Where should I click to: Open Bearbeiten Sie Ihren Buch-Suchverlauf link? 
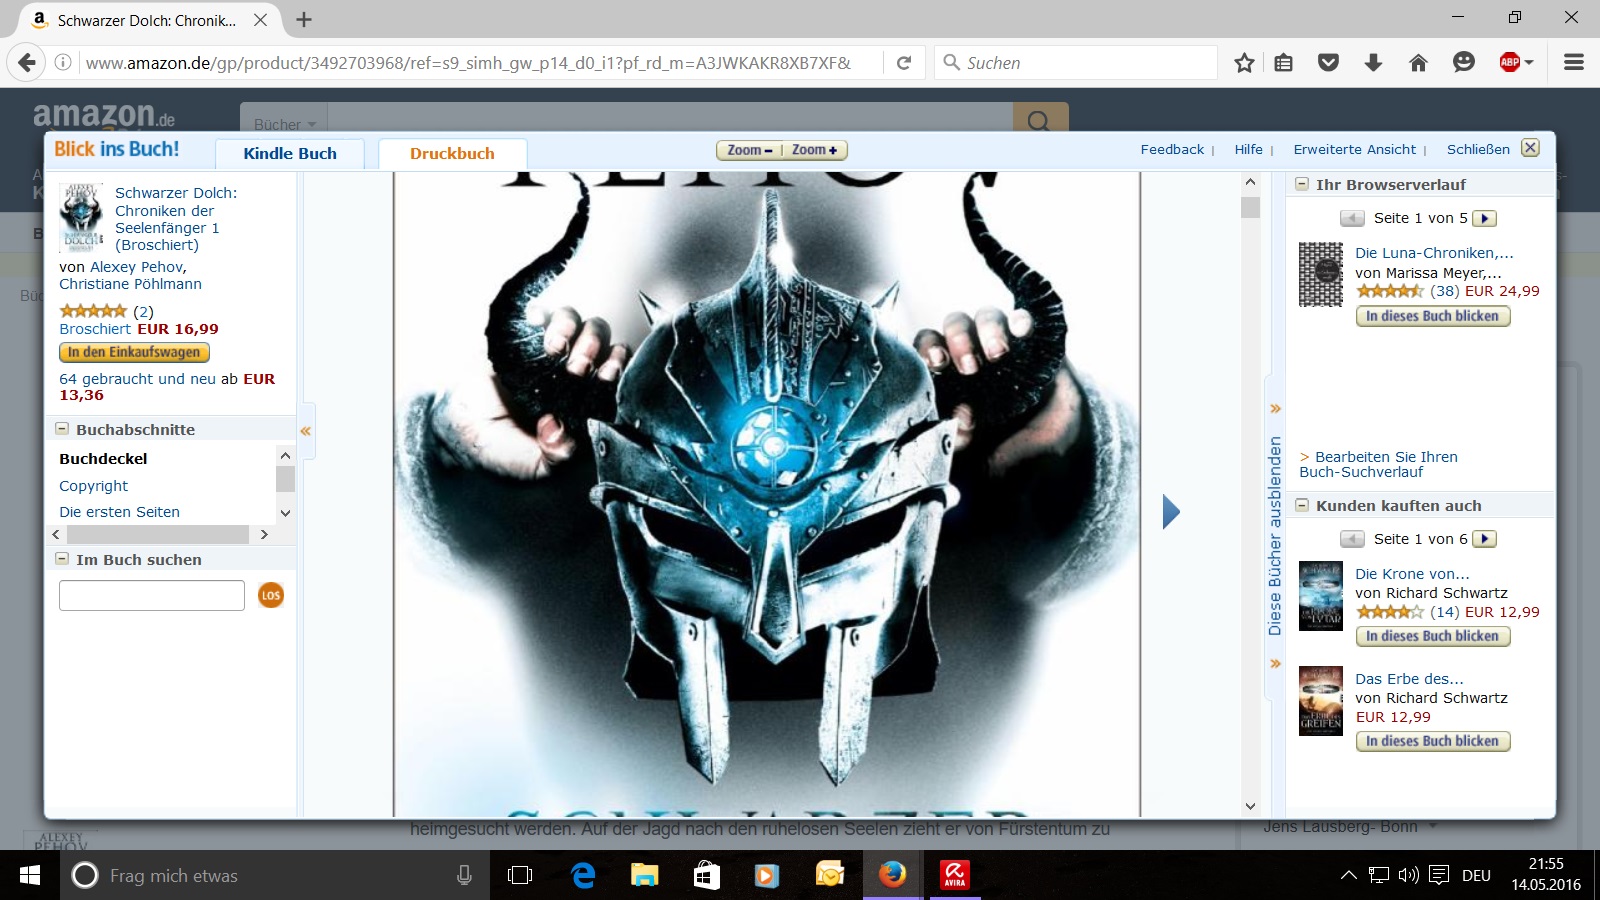(1379, 464)
